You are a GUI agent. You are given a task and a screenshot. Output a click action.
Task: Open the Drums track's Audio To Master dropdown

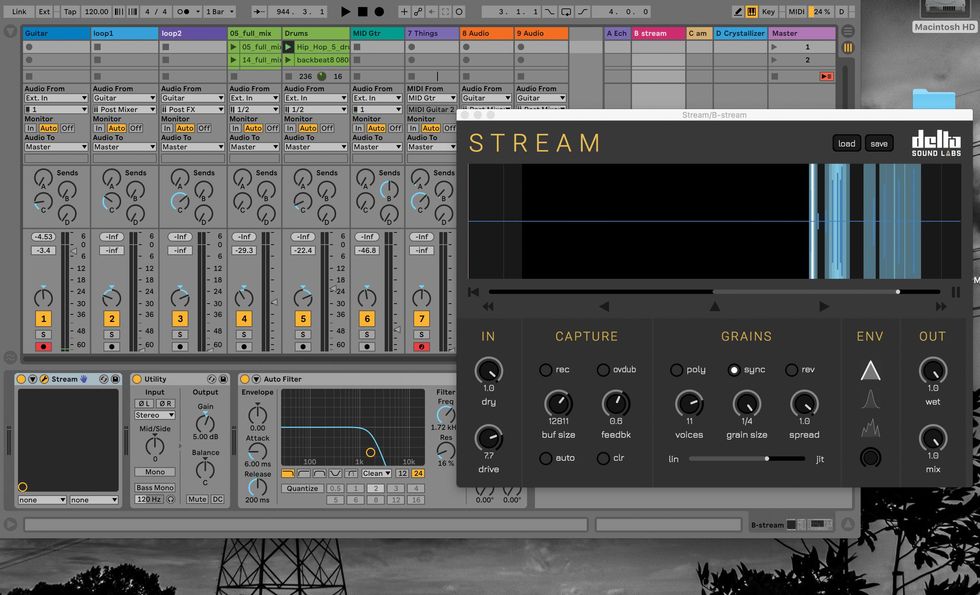(315, 147)
